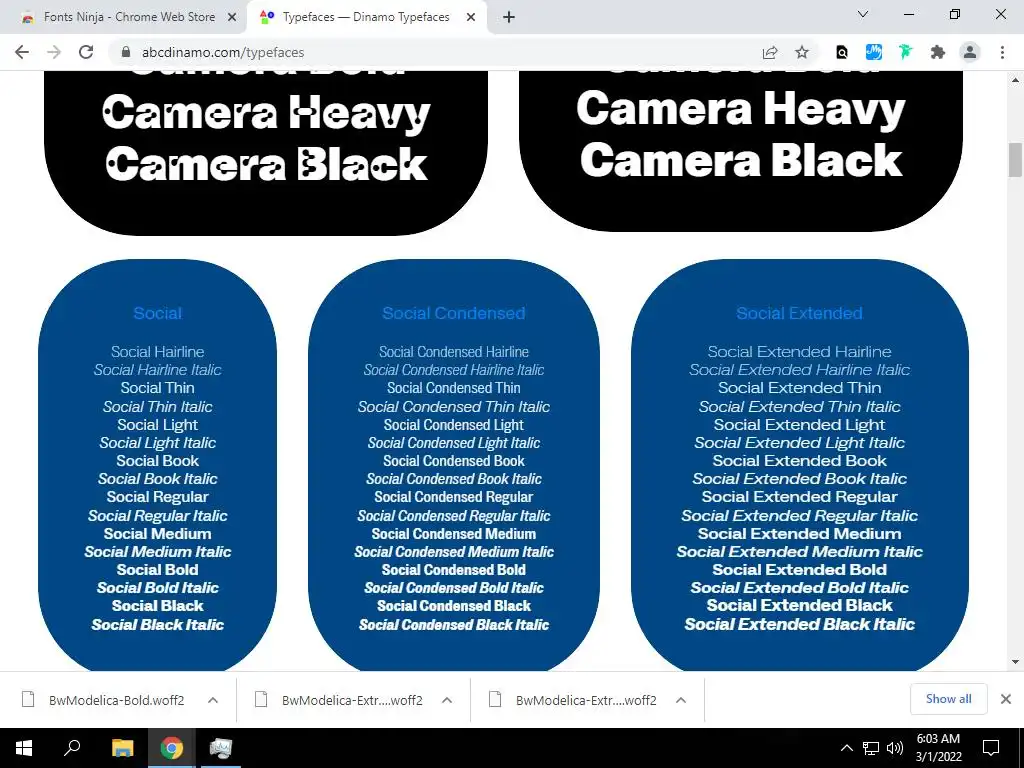
Task: Click 'Social Thin Italic' style
Action: click(157, 406)
